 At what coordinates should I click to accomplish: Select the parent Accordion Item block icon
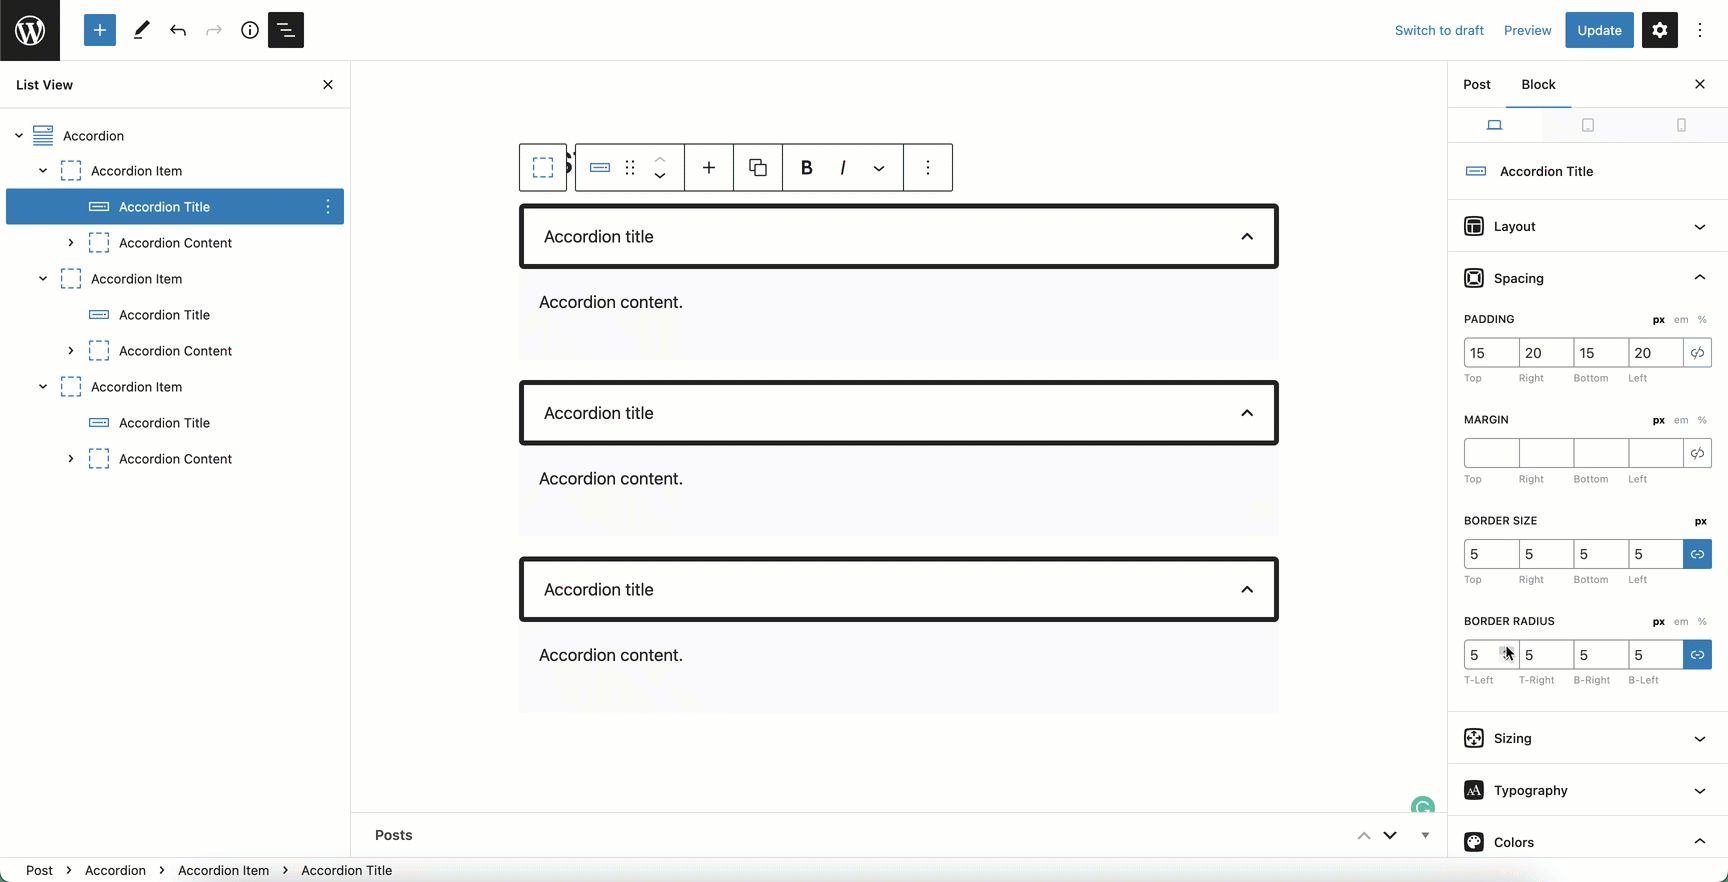[543, 167]
